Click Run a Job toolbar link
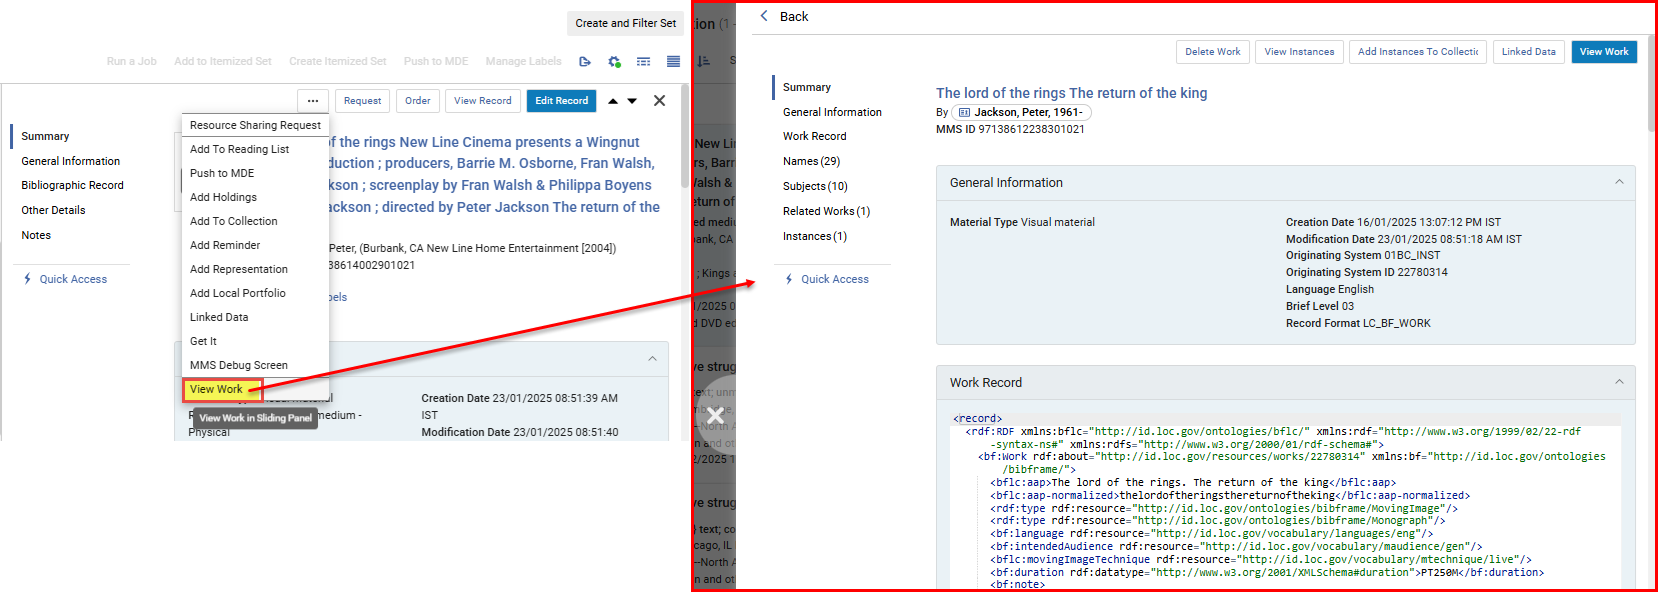This screenshot has height=594, width=1660. [132, 62]
